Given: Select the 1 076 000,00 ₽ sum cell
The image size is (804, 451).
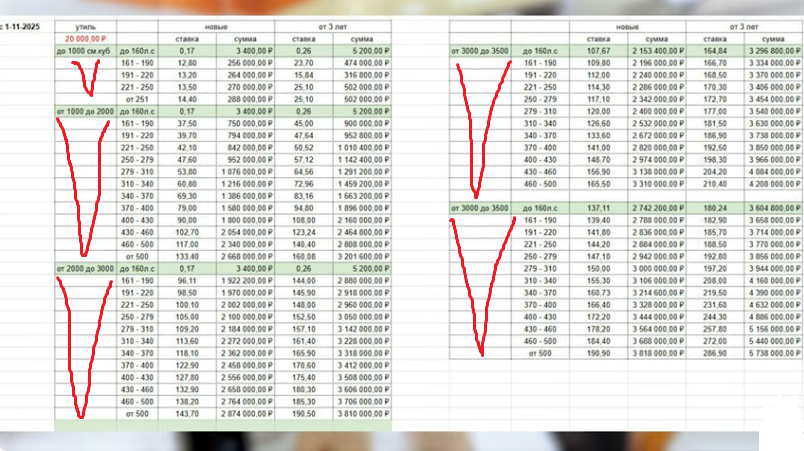Looking at the screenshot, I should pyautogui.click(x=246, y=172).
